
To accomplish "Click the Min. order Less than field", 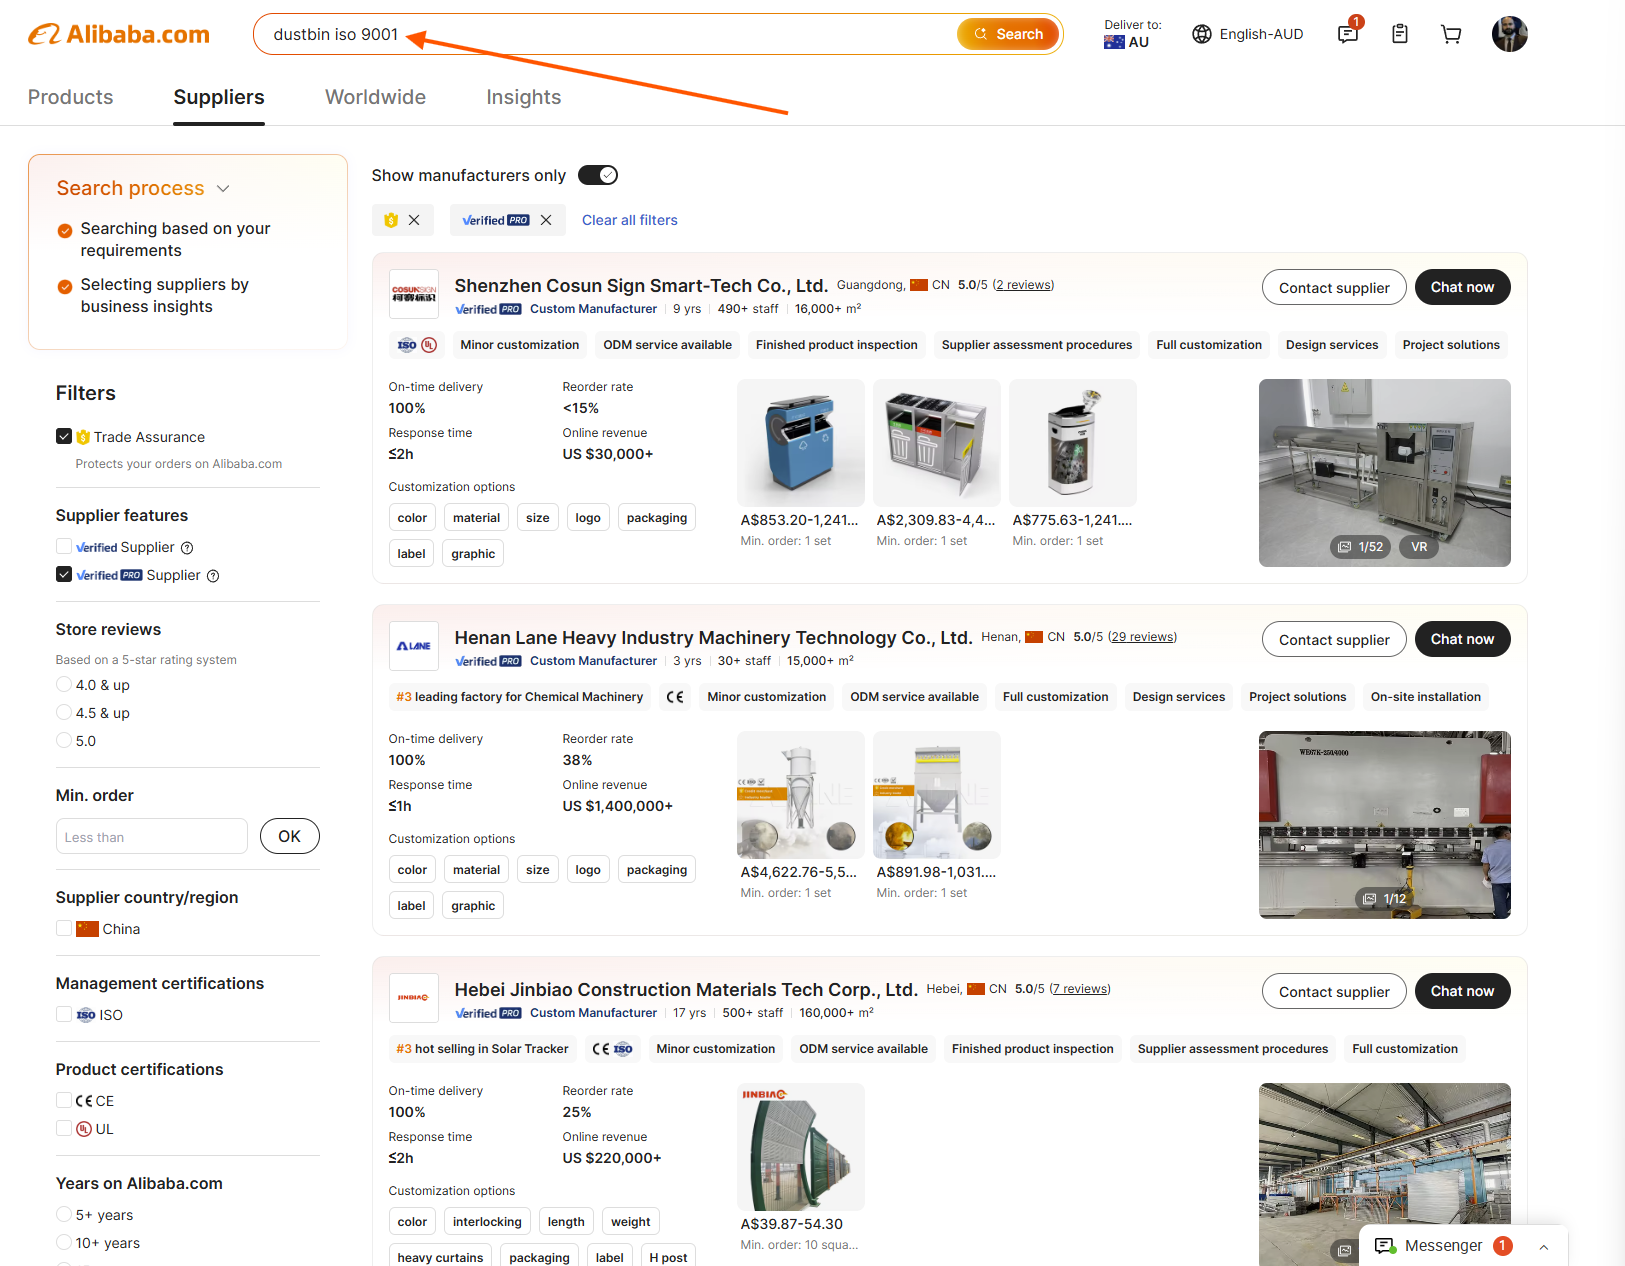I will 152,836.
